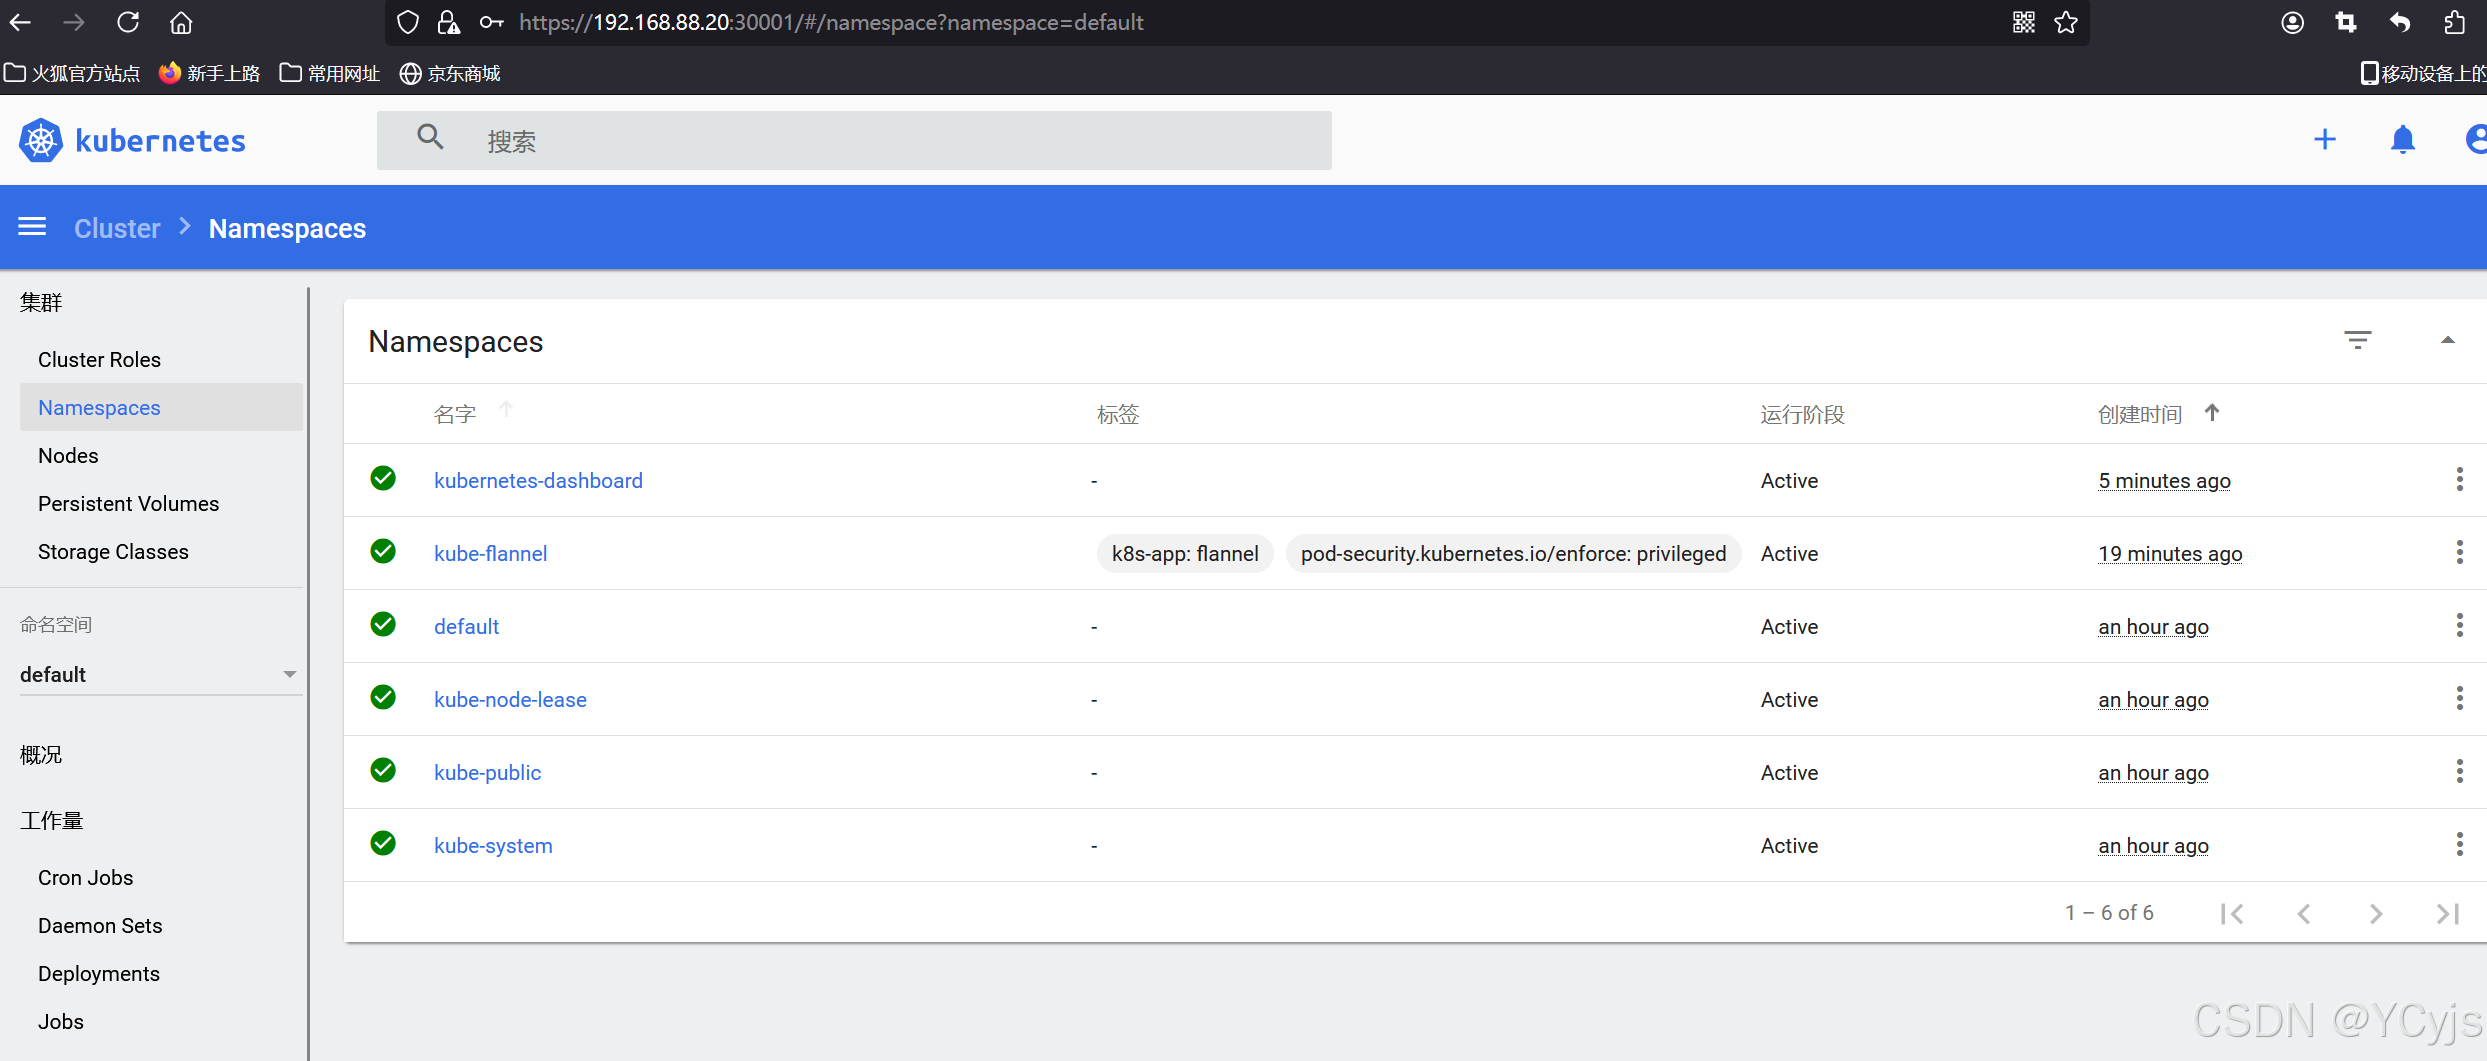The height and width of the screenshot is (1061, 2487).
Task: Open 新手上路 bookmark
Action: point(209,73)
